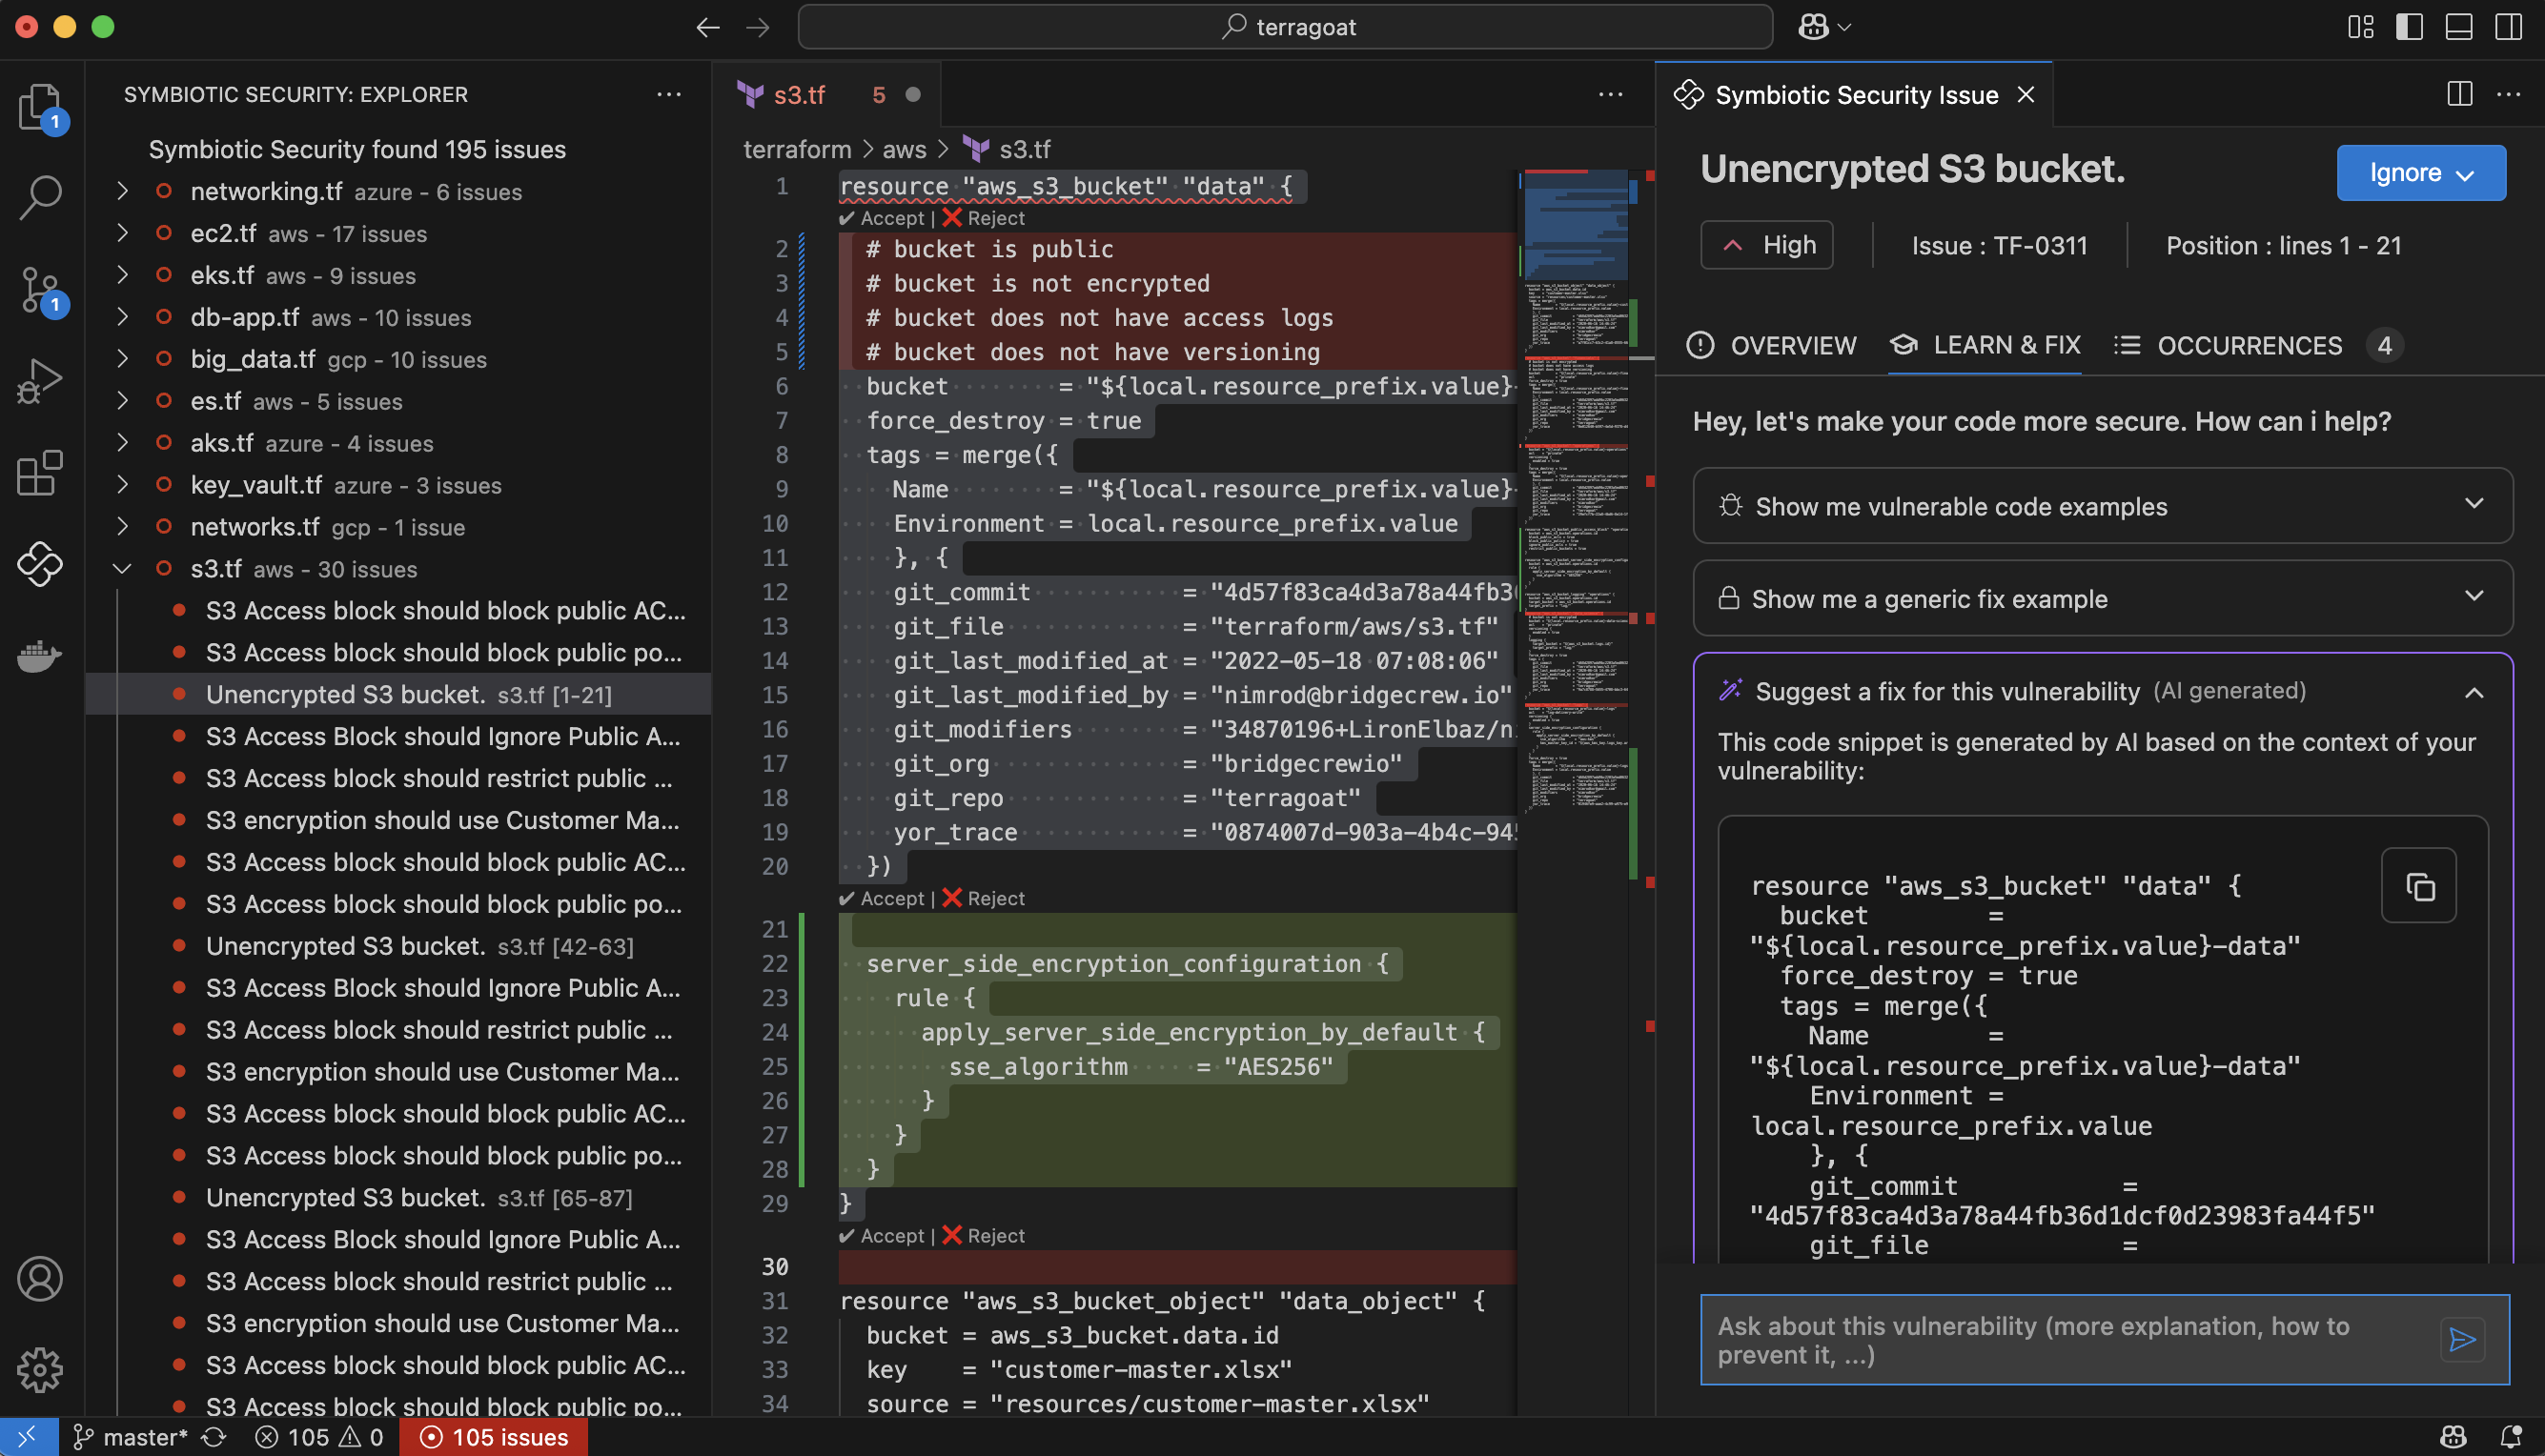Expand big_data.tf issues
This screenshot has height=1456, width=2545.
(x=122, y=359)
